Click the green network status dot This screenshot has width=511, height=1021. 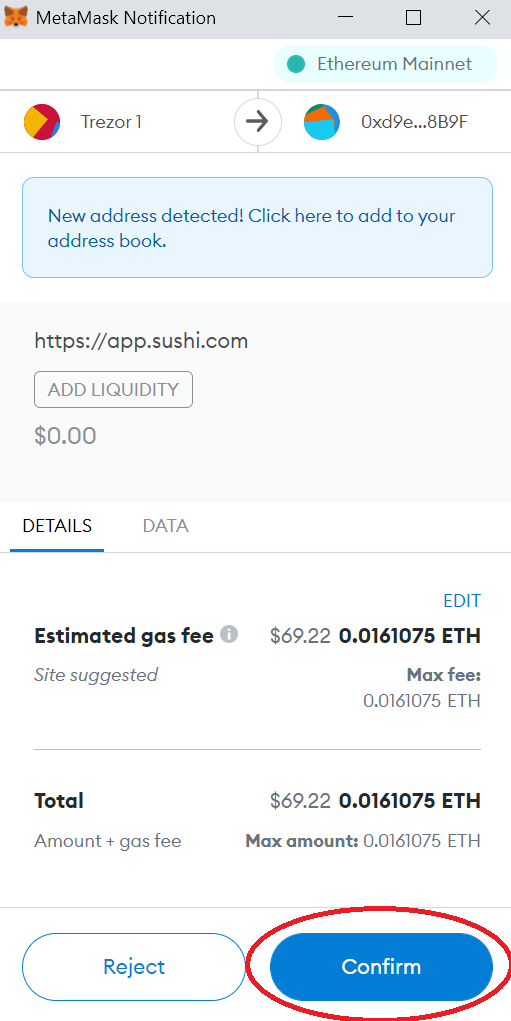point(296,64)
